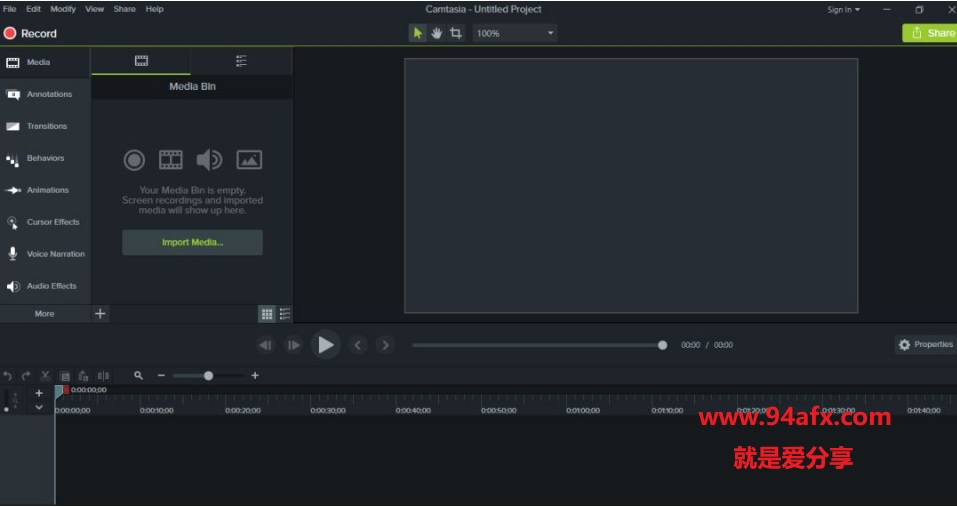957x507 pixels.
Task: Select the hand Pan tool
Action: click(x=436, y=33)
